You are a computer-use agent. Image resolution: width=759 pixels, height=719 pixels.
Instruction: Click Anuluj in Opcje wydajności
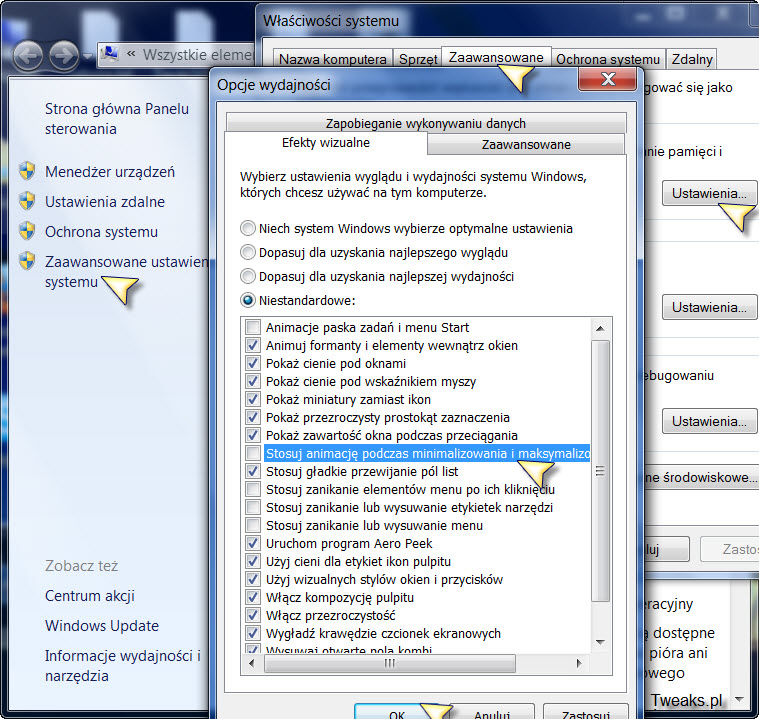(x=492, y=711)
